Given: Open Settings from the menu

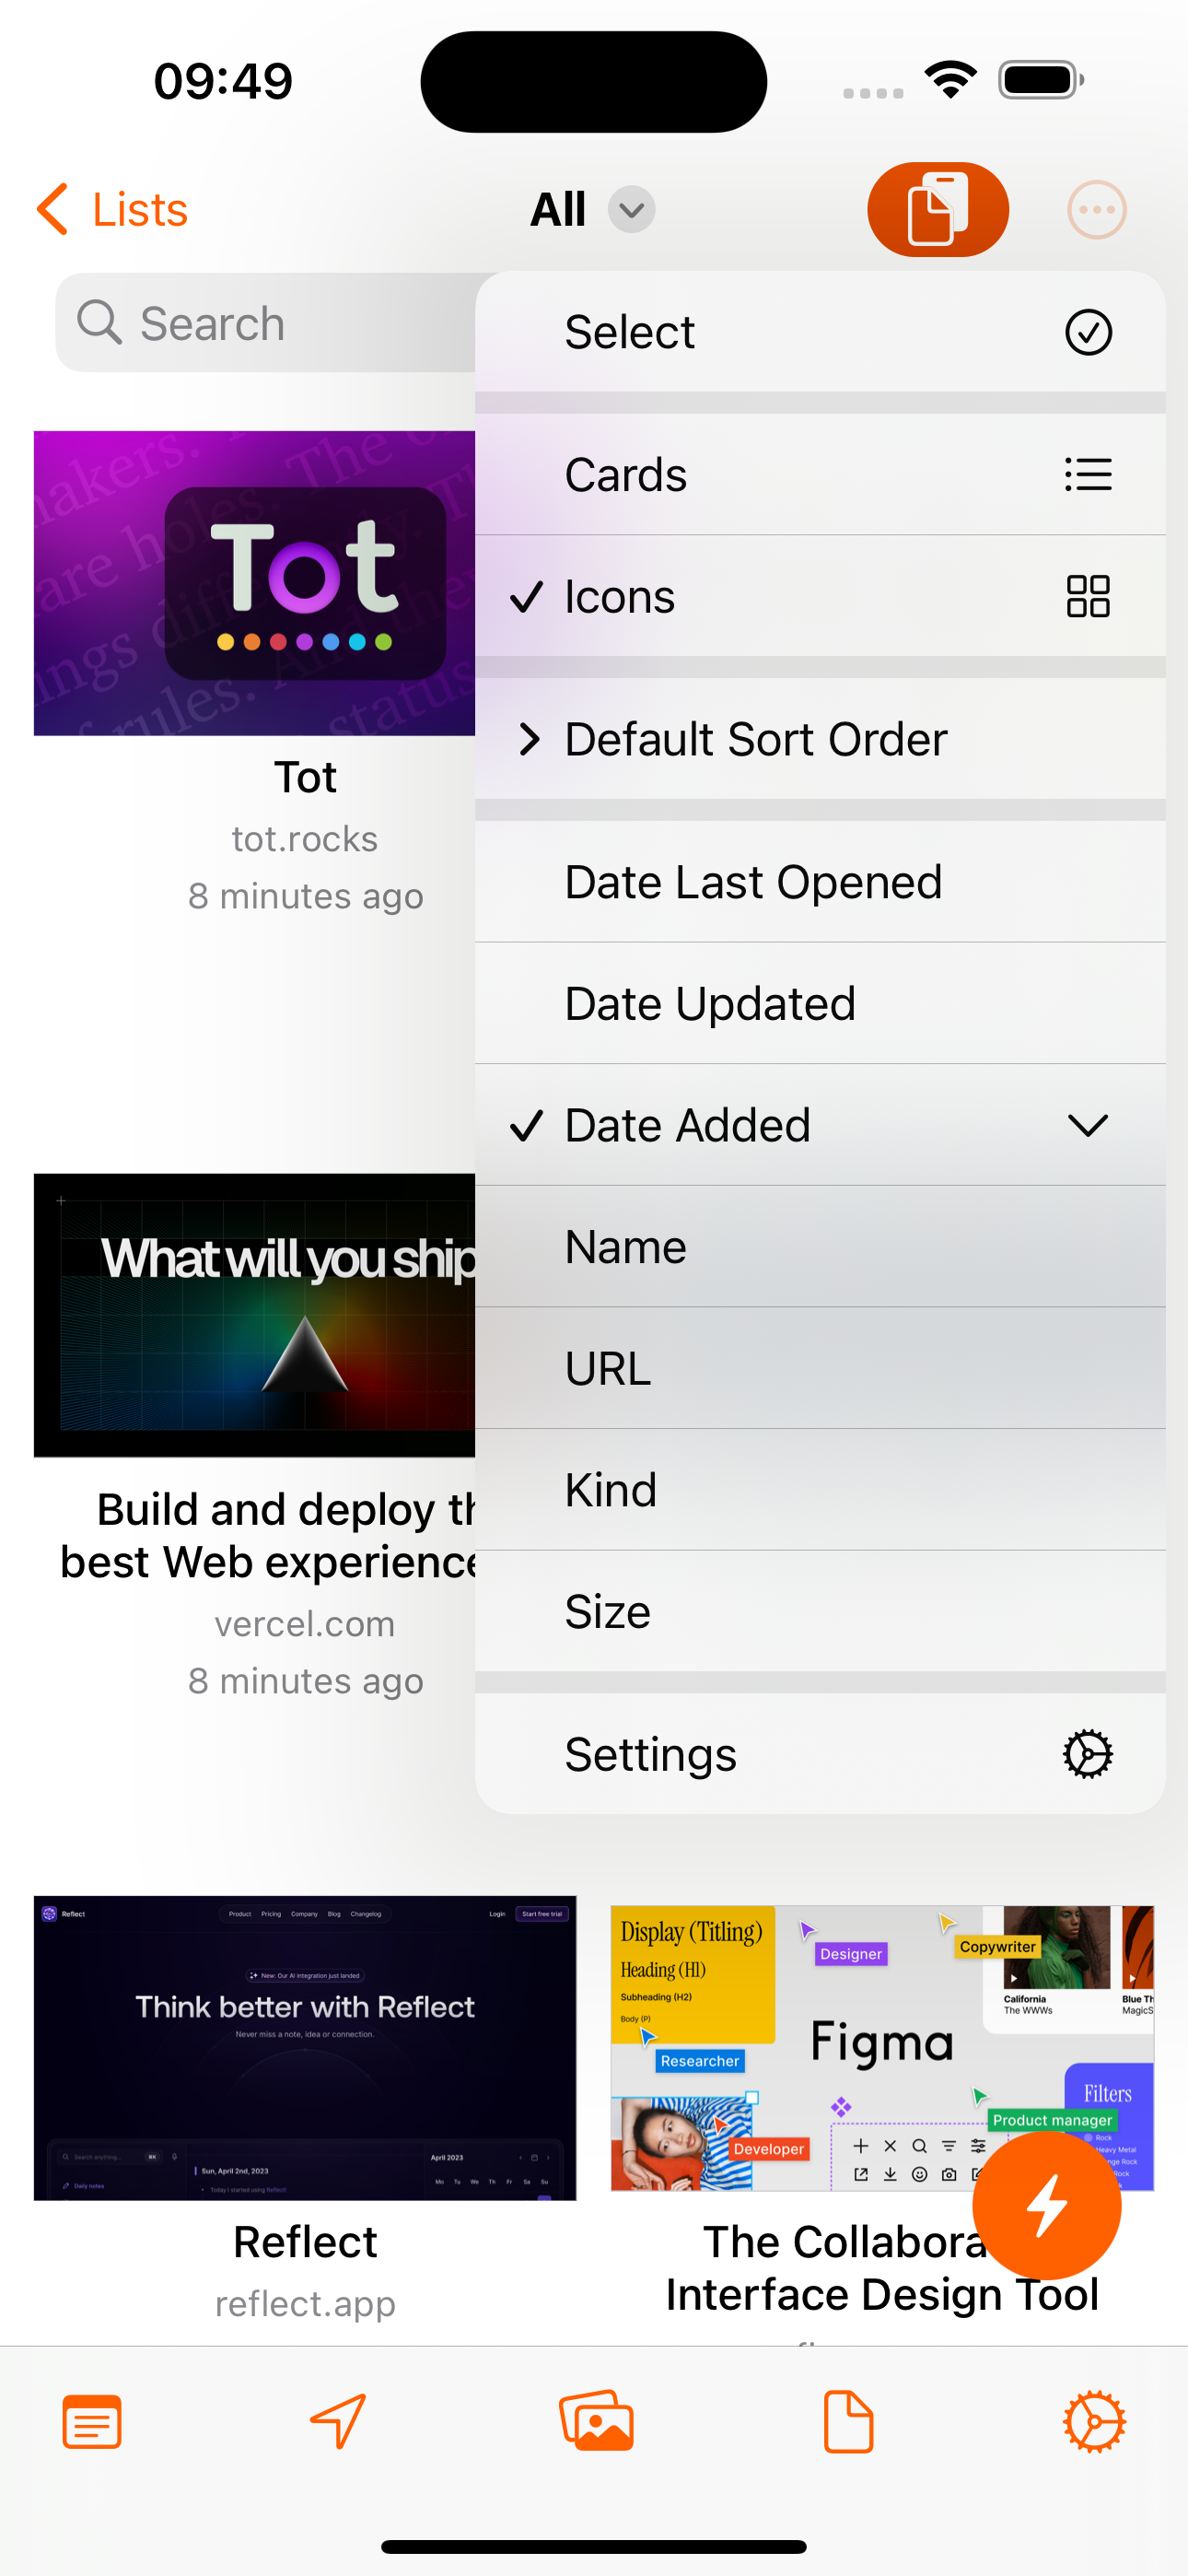Looking at the screenshot, I should 820,1754.
